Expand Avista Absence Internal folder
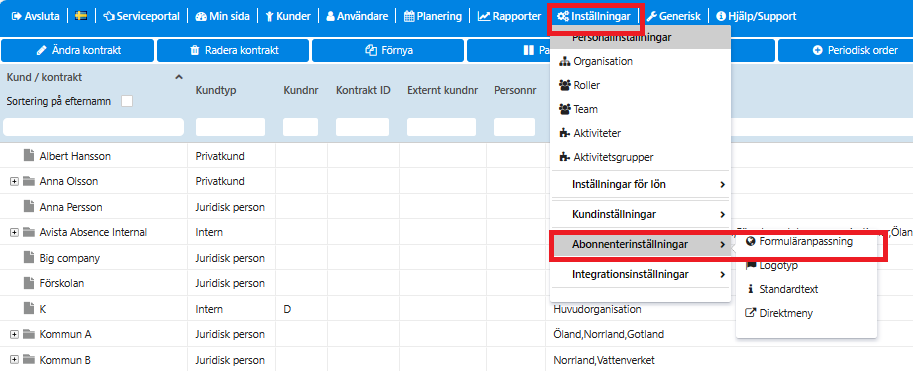913x375 pixels. click(15, 233)
